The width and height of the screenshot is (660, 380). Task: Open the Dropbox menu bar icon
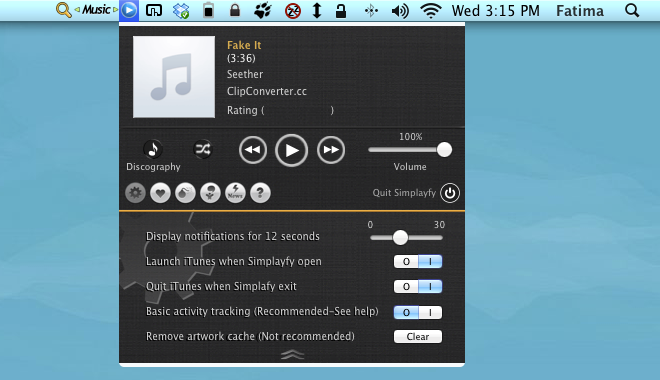[x=181, y=11]
